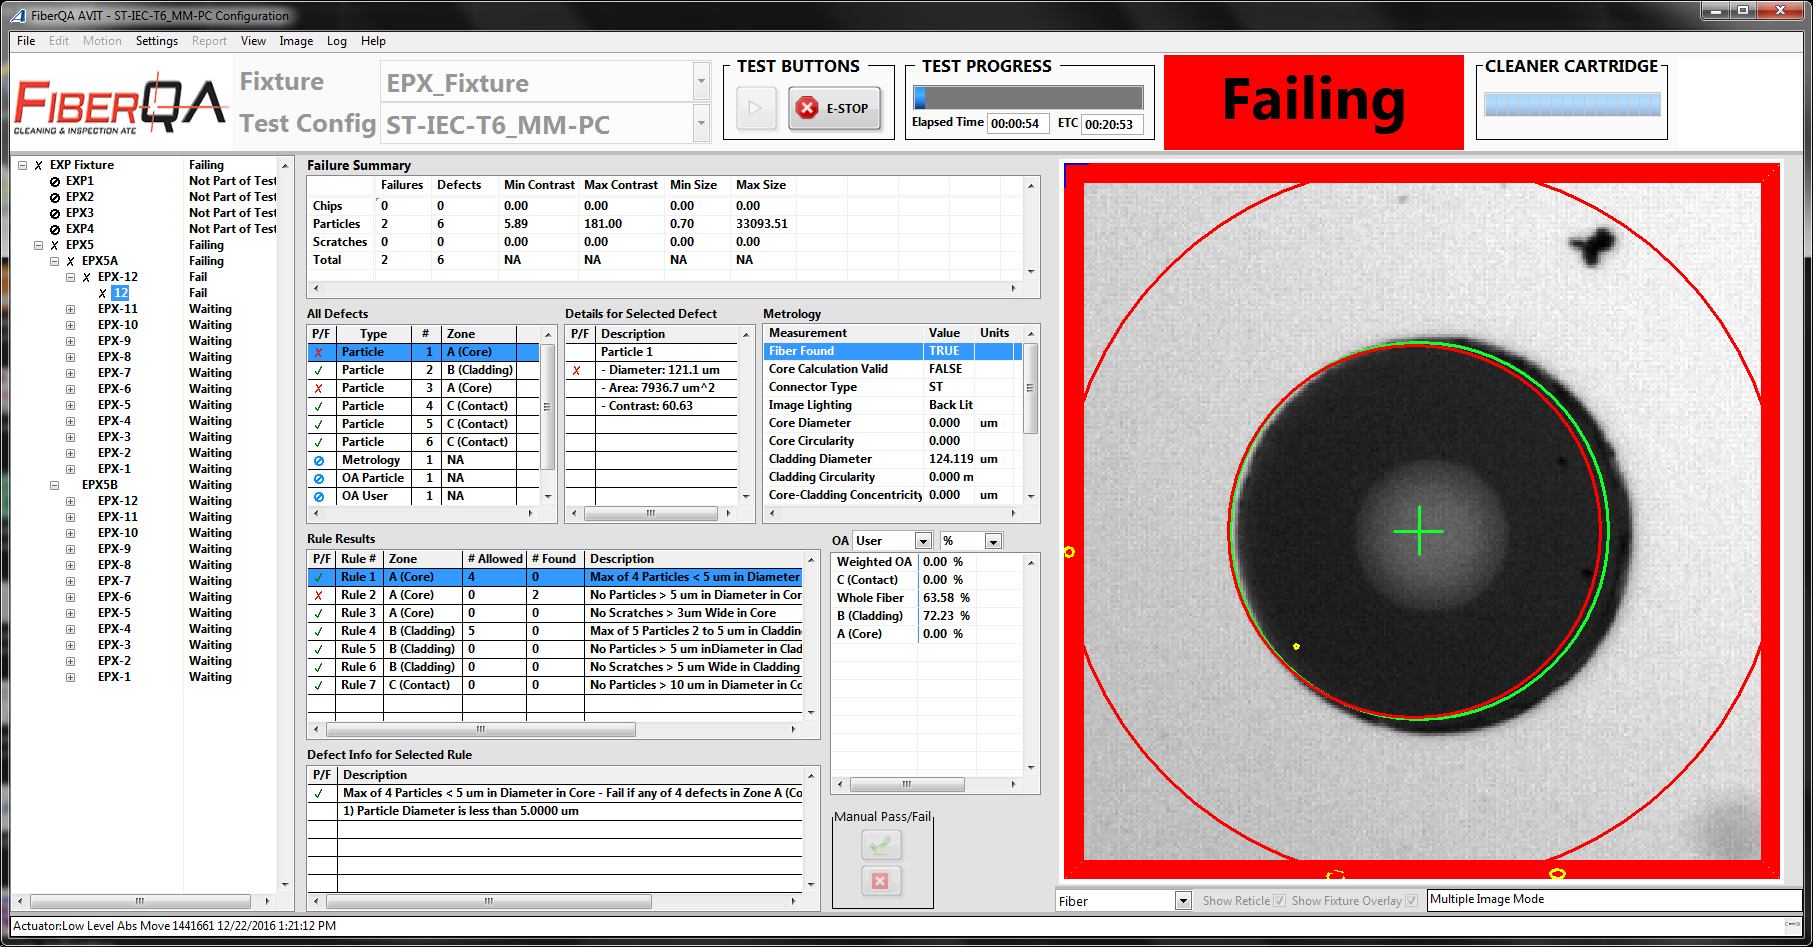Click the not-tested circle icon beside EXP1

point(55,181)
